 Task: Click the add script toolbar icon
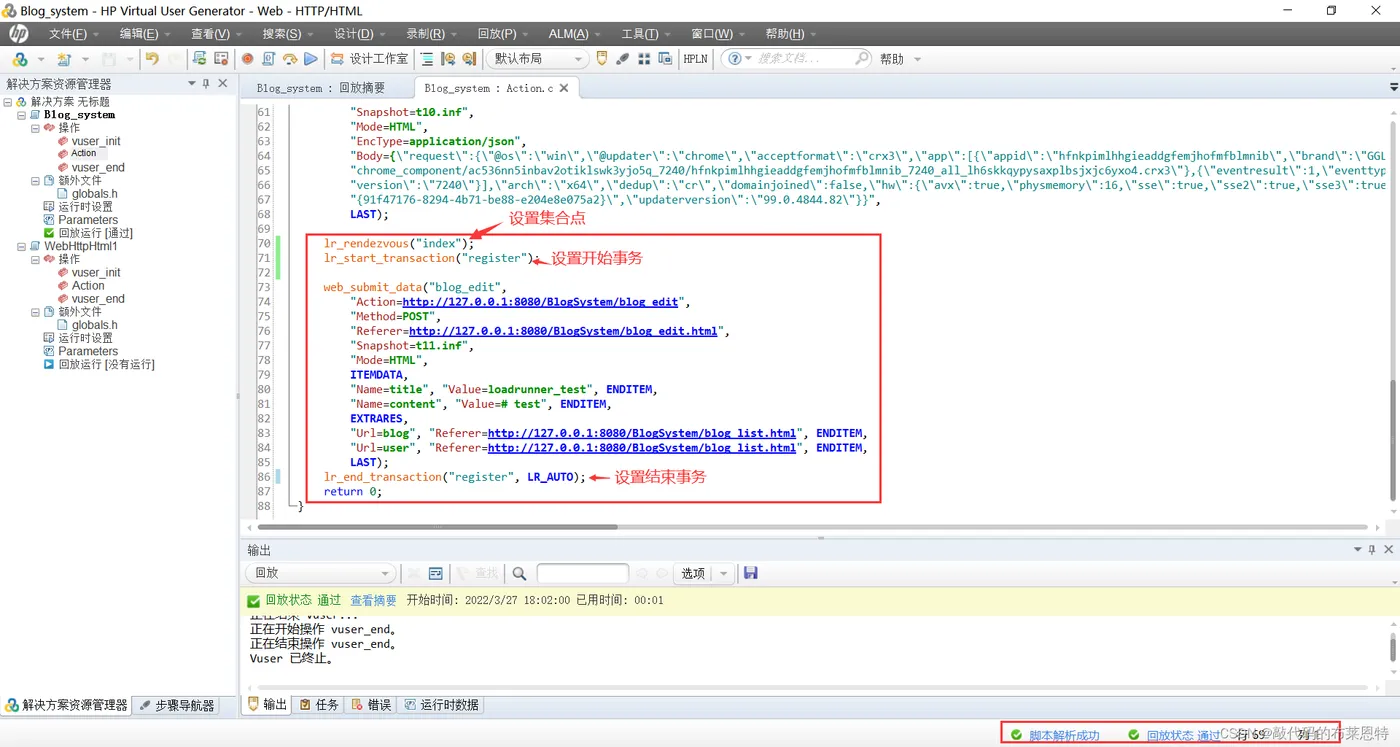click(x=64, y=59)
